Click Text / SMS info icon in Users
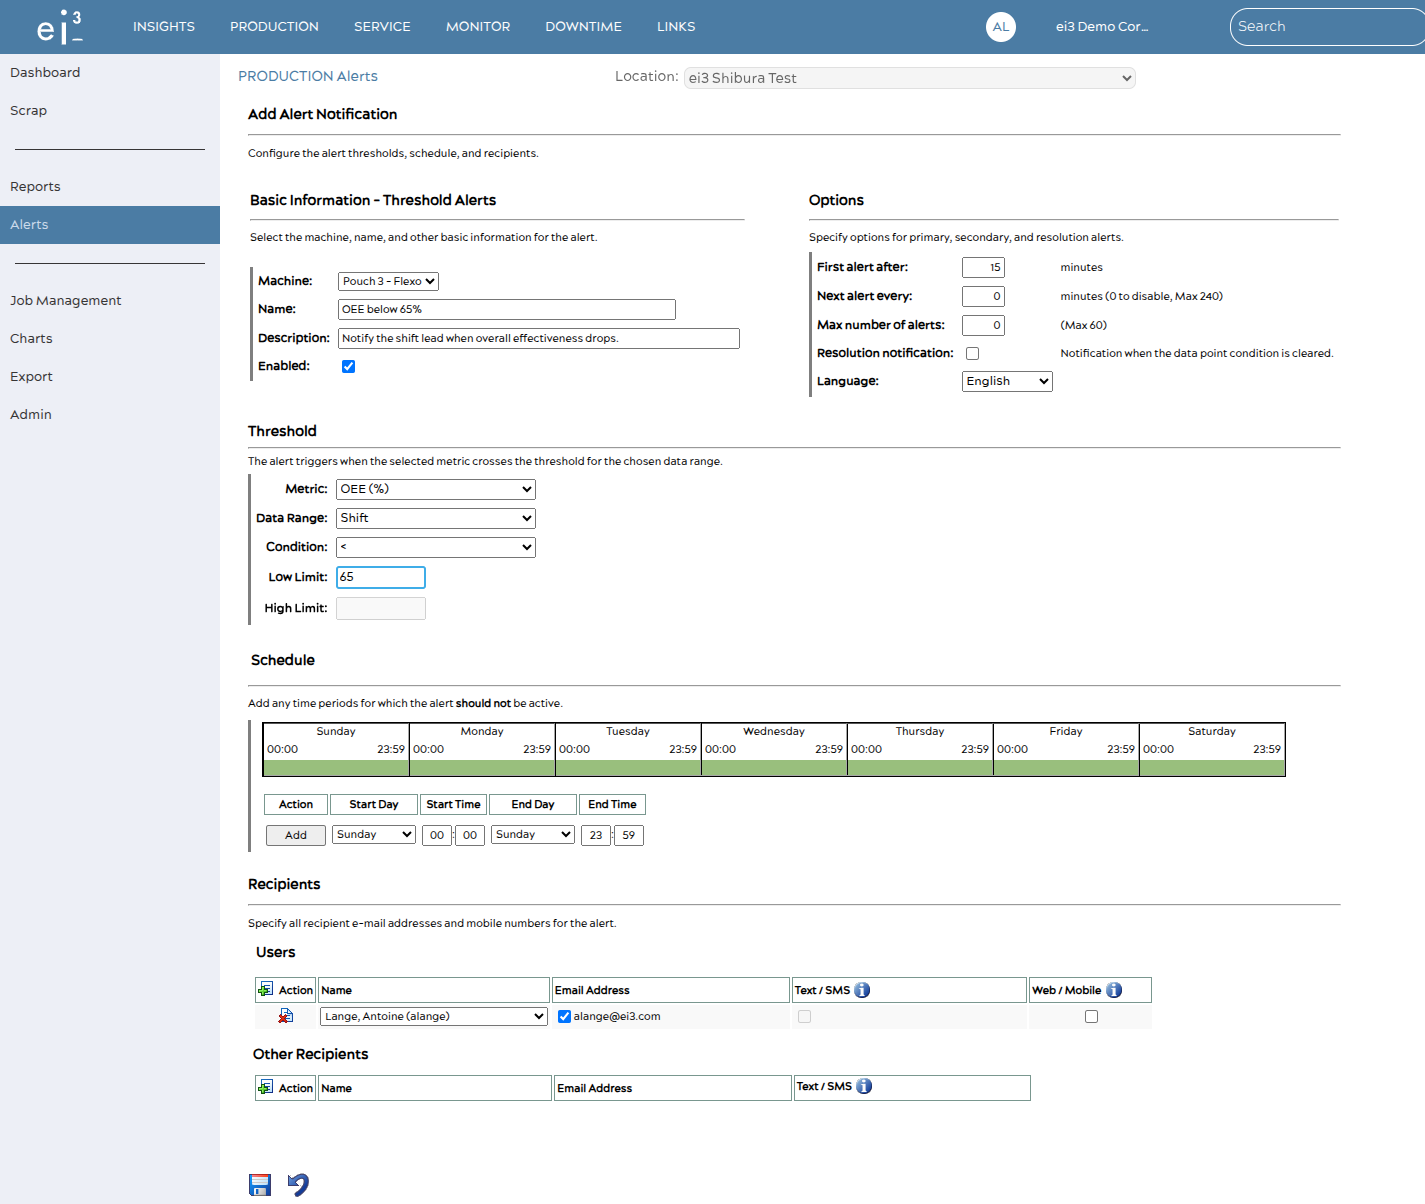Screen dimensions: 1425x1204 (862, 990)
